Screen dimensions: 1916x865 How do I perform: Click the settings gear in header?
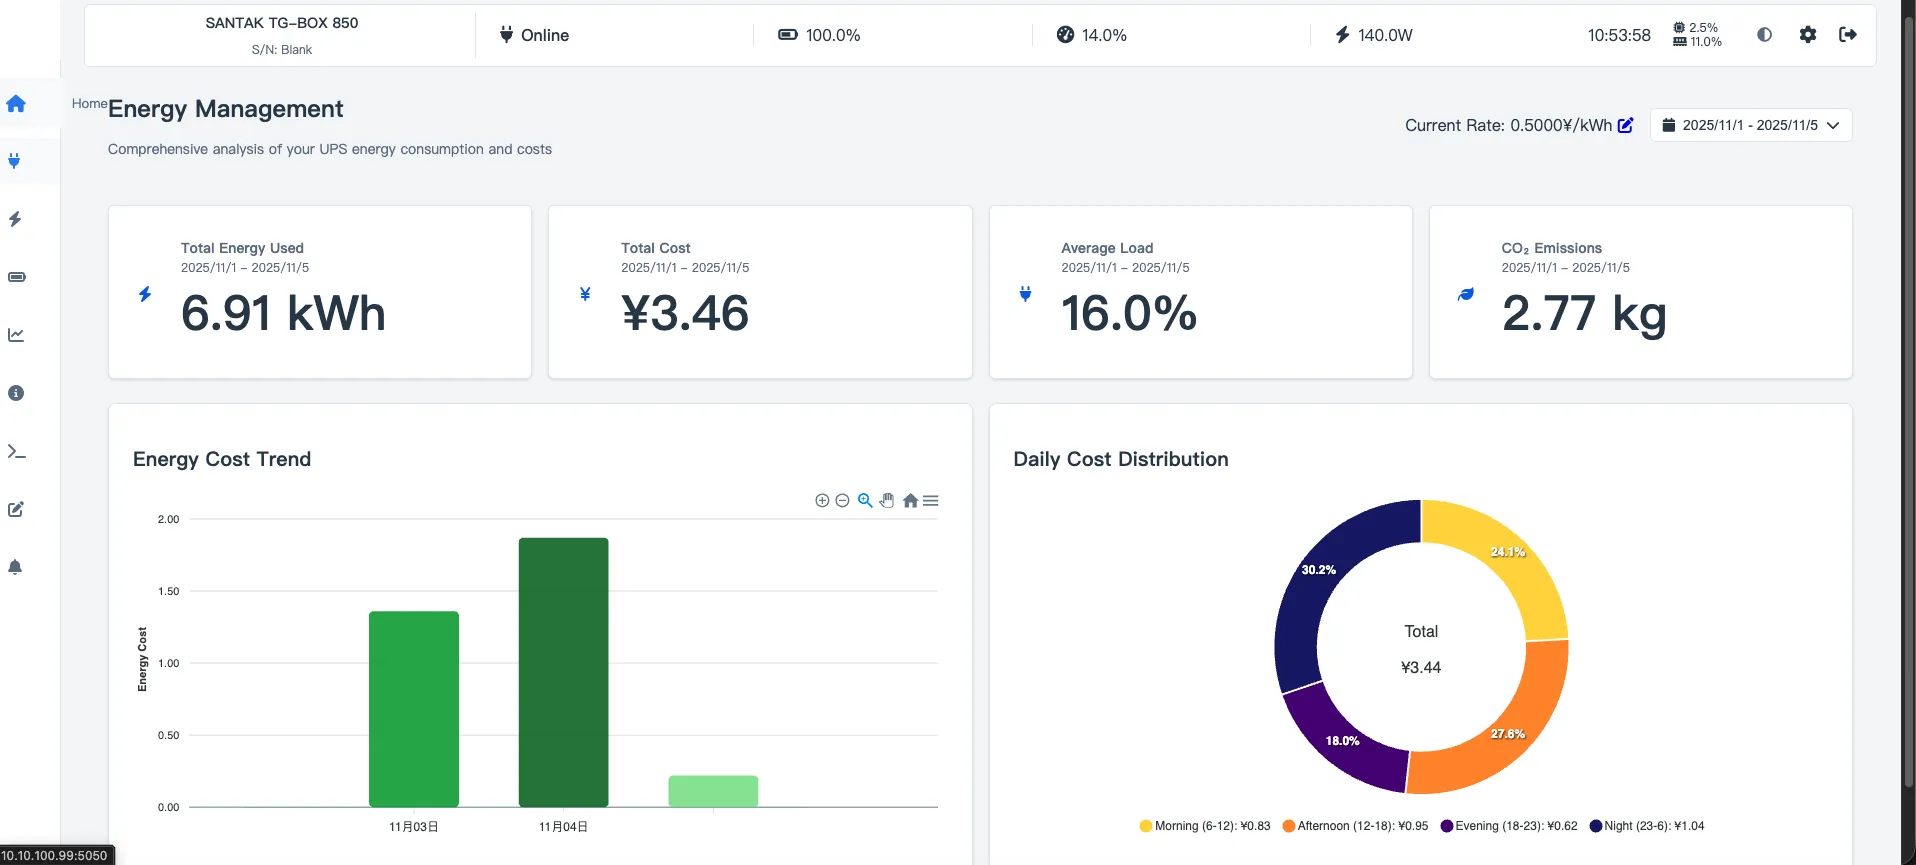1807,35
